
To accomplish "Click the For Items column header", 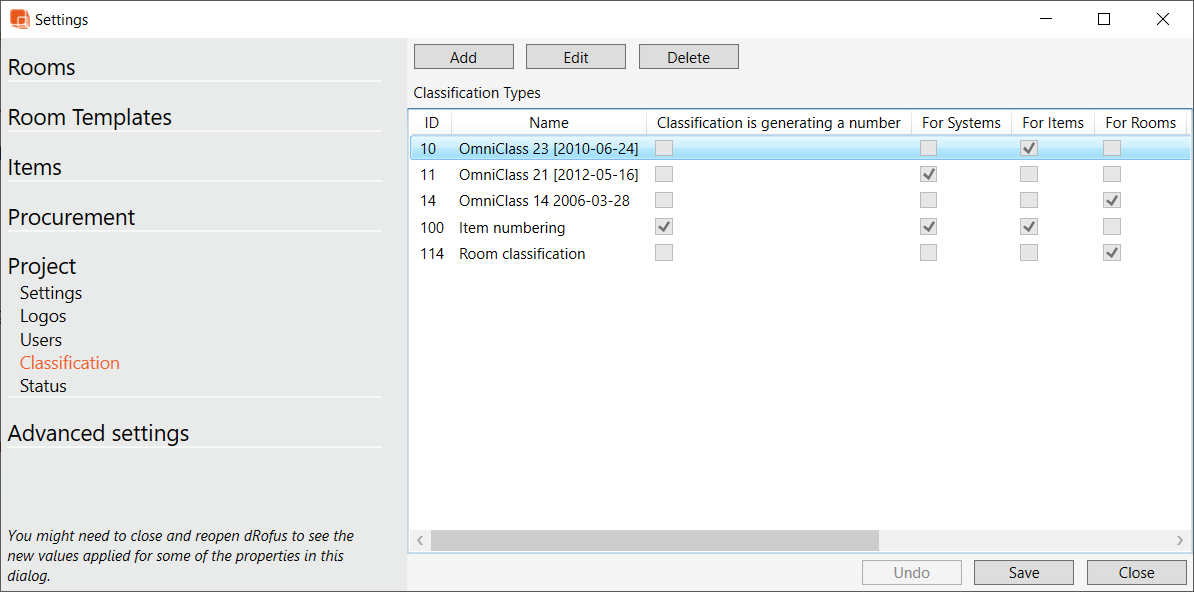I will pyautogui.click(x=1053, y=123).
